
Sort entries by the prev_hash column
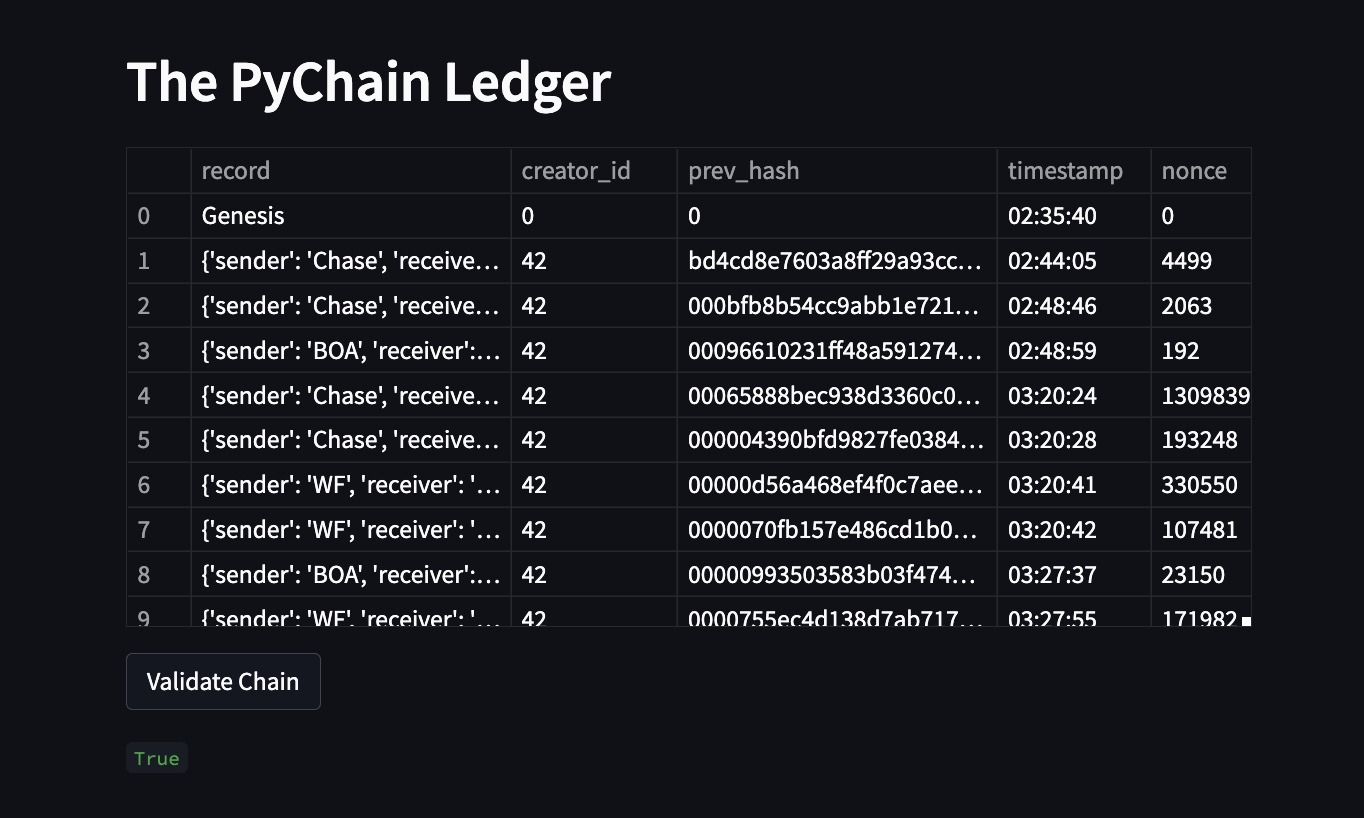(743, 170)
